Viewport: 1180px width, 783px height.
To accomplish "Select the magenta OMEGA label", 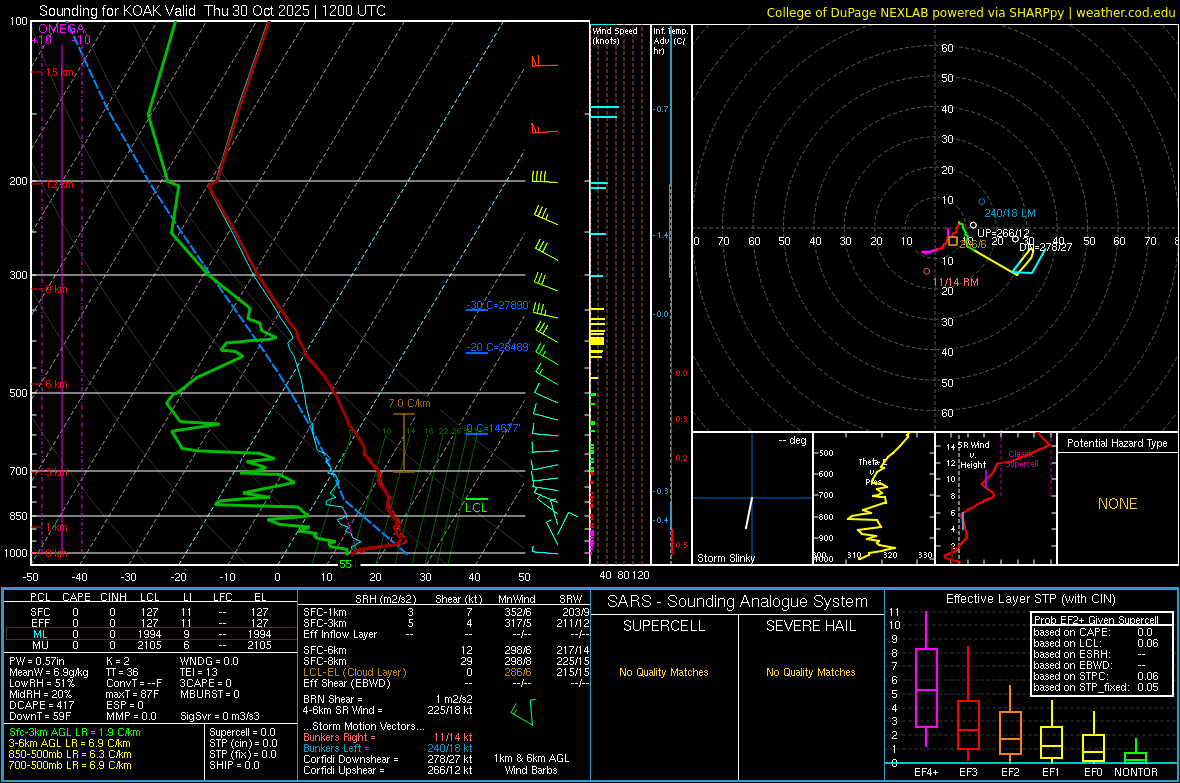I will point(61,29).
